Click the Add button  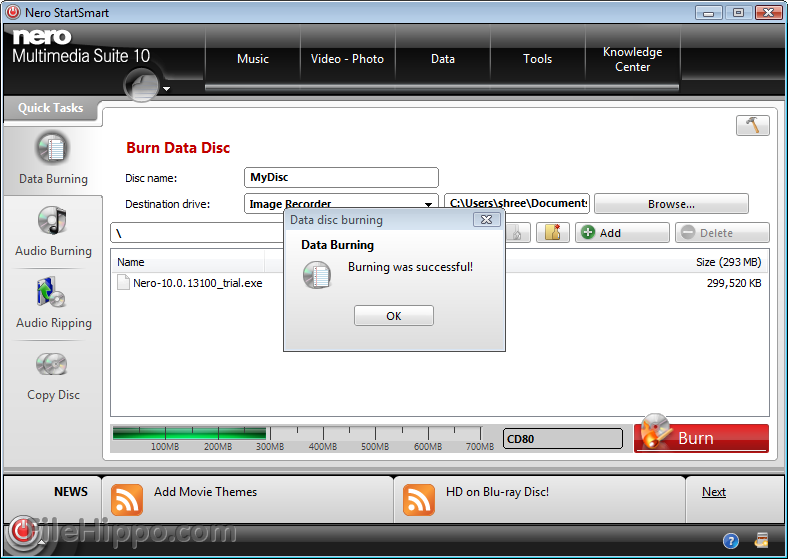point(622,233)
